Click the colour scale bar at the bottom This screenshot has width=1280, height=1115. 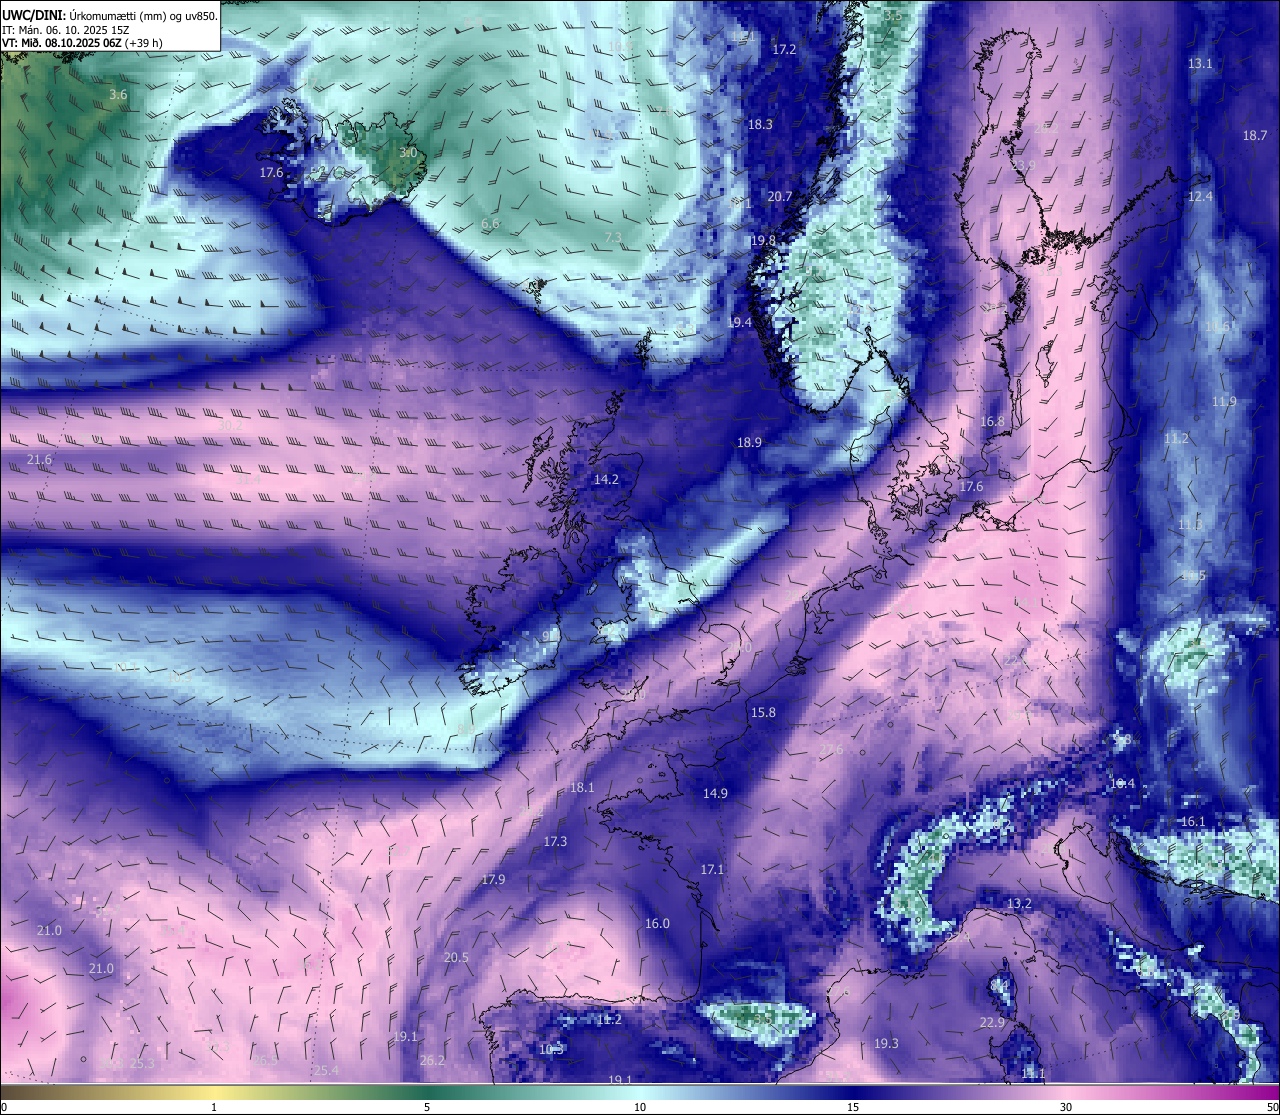click(x=640, y=1091)
